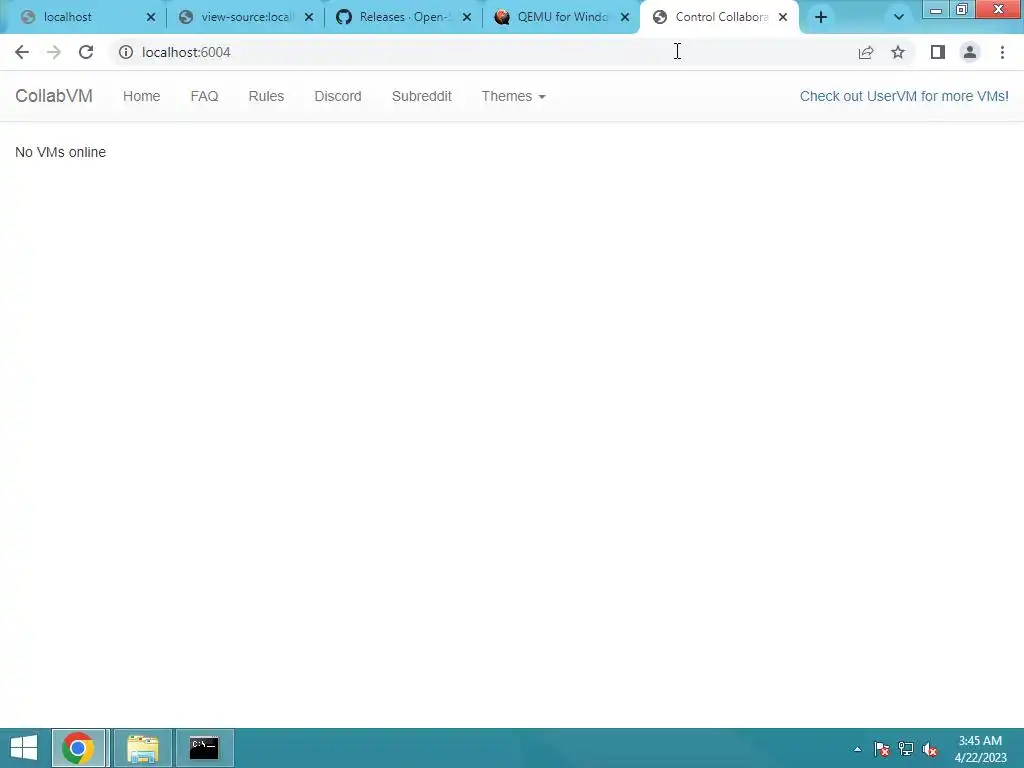Close the localhost tab

coord(151,17)
